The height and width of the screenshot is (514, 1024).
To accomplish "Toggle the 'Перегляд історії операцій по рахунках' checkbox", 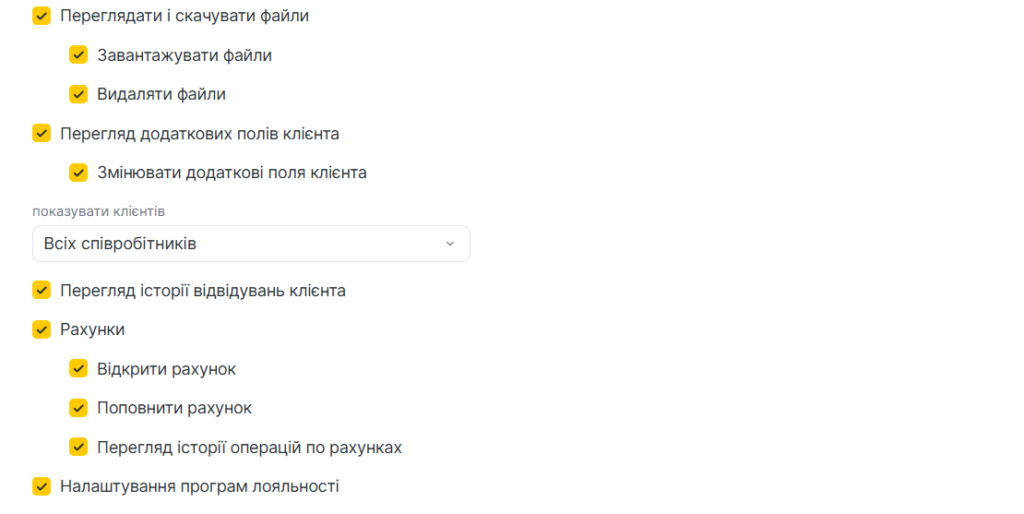I will (79, 447).
